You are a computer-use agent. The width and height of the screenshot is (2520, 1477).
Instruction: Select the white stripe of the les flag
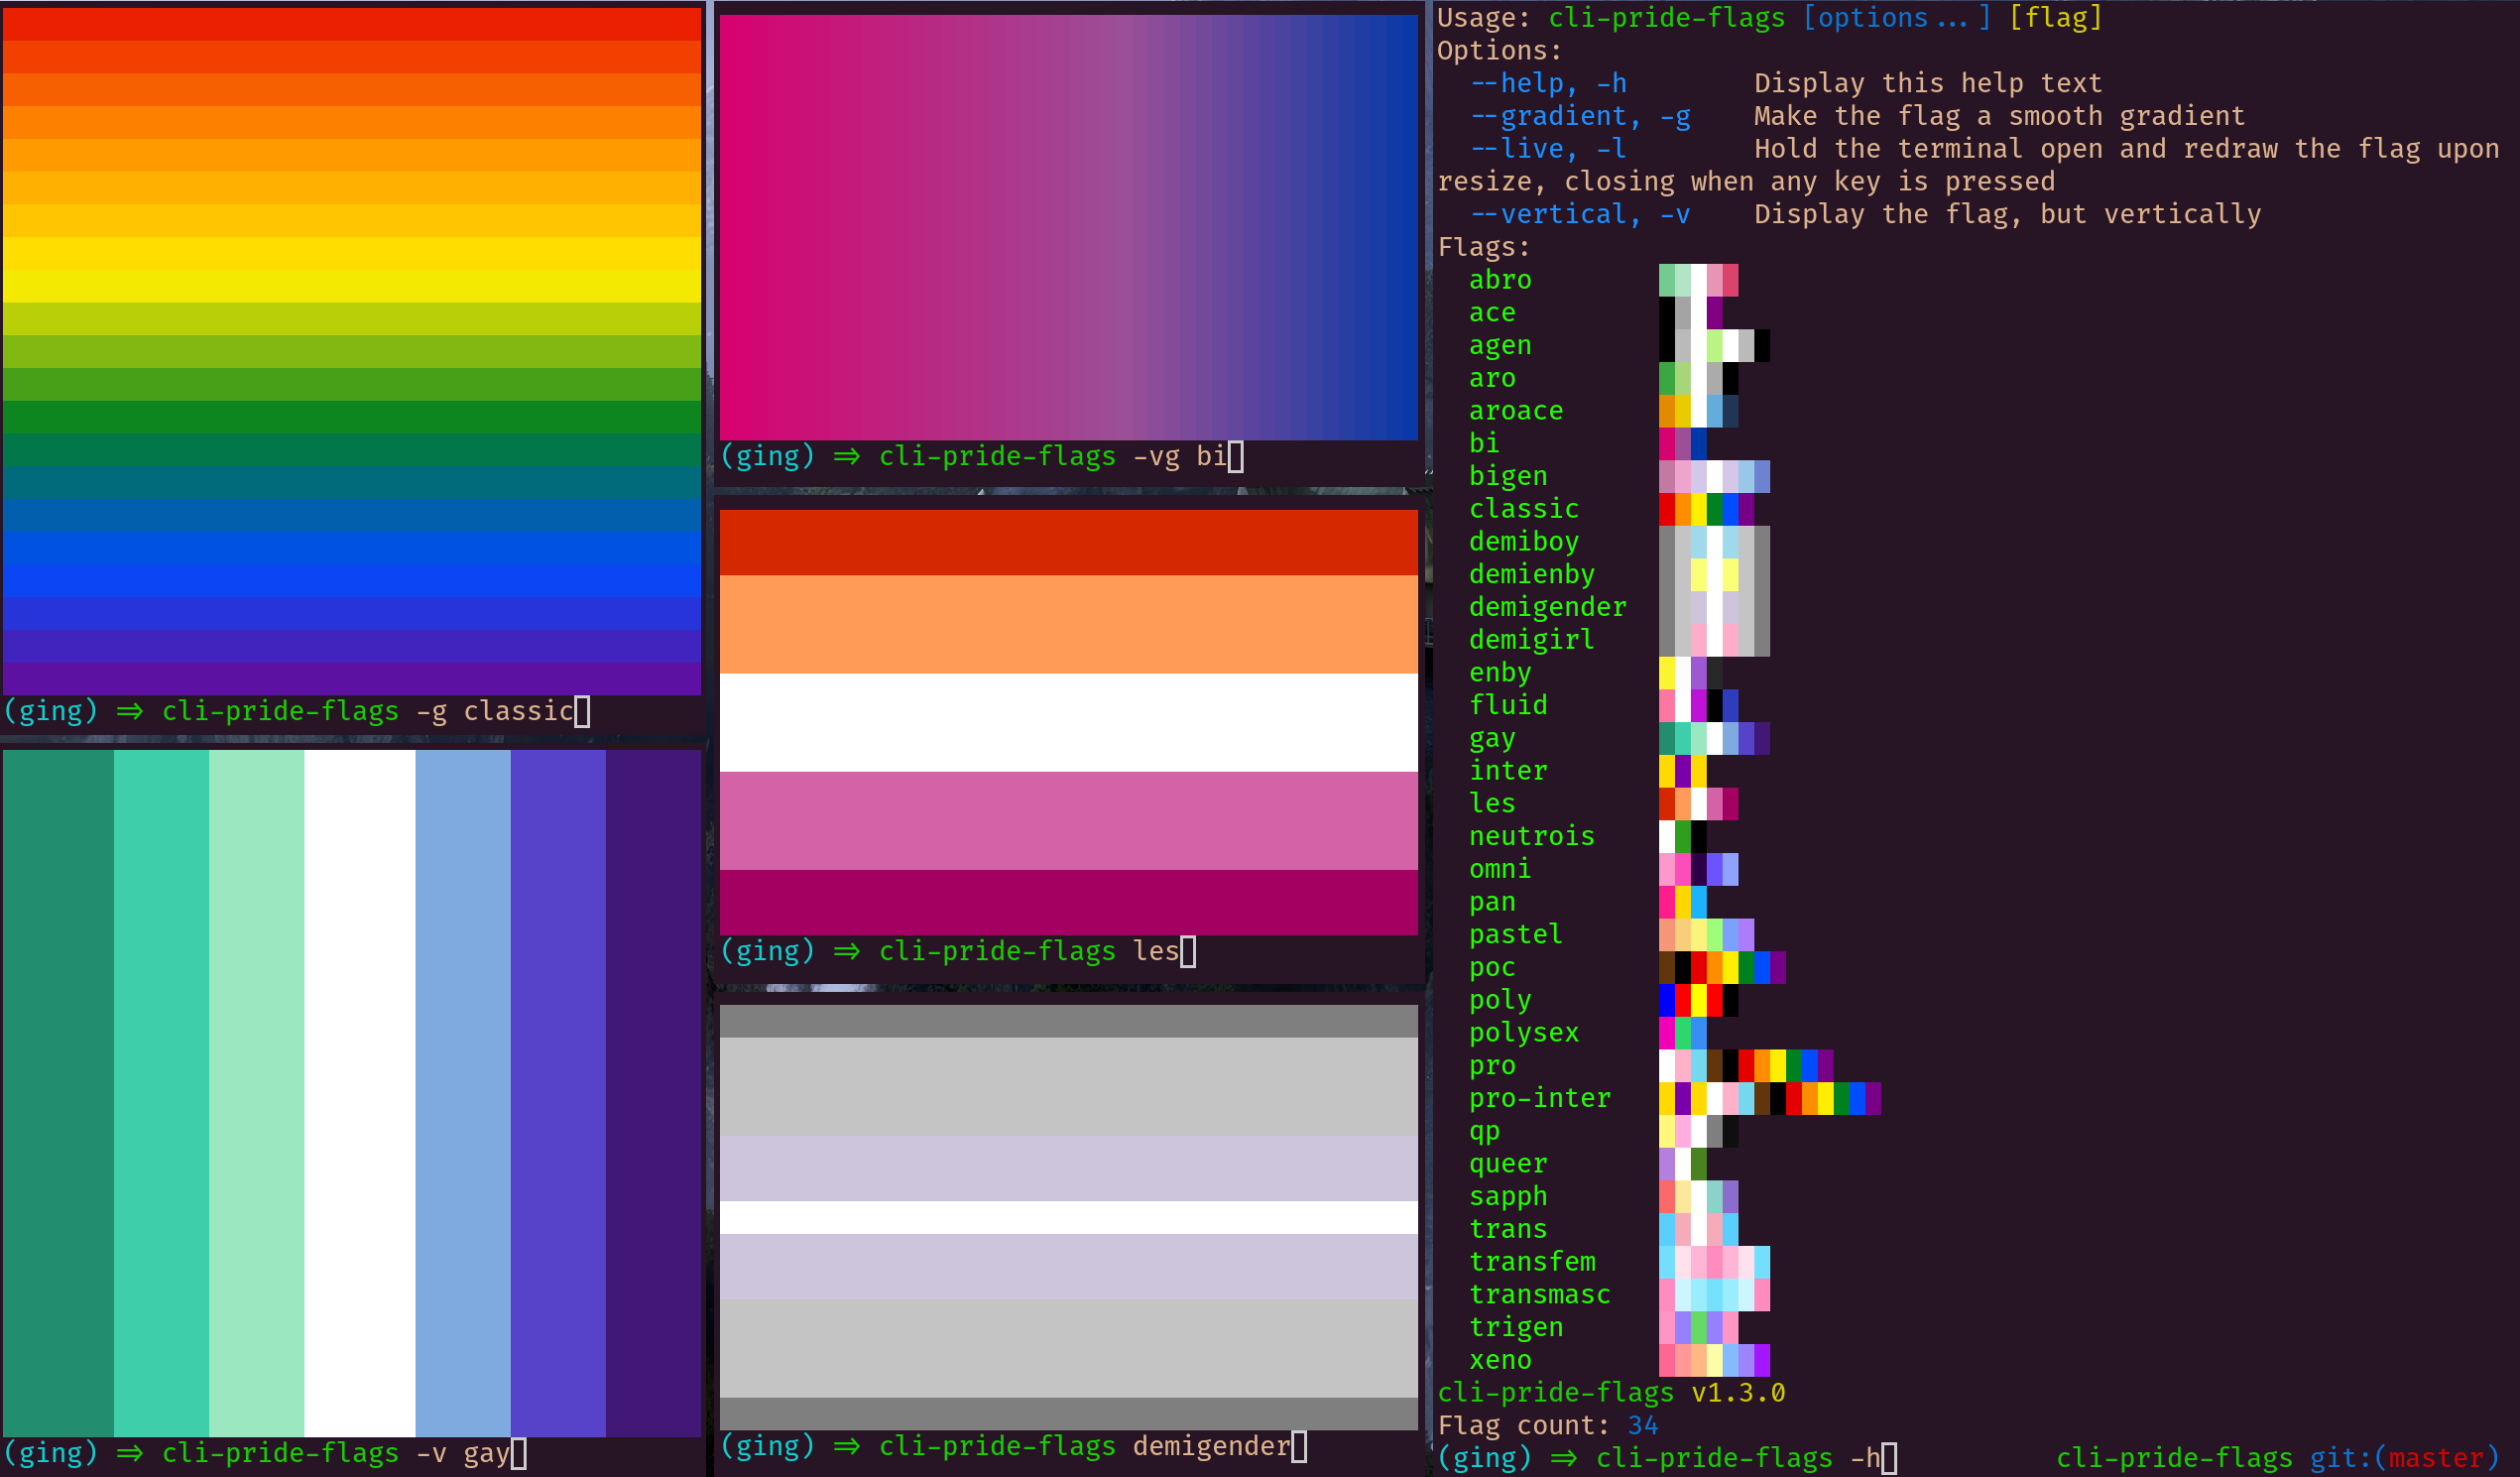[1068, 722]
